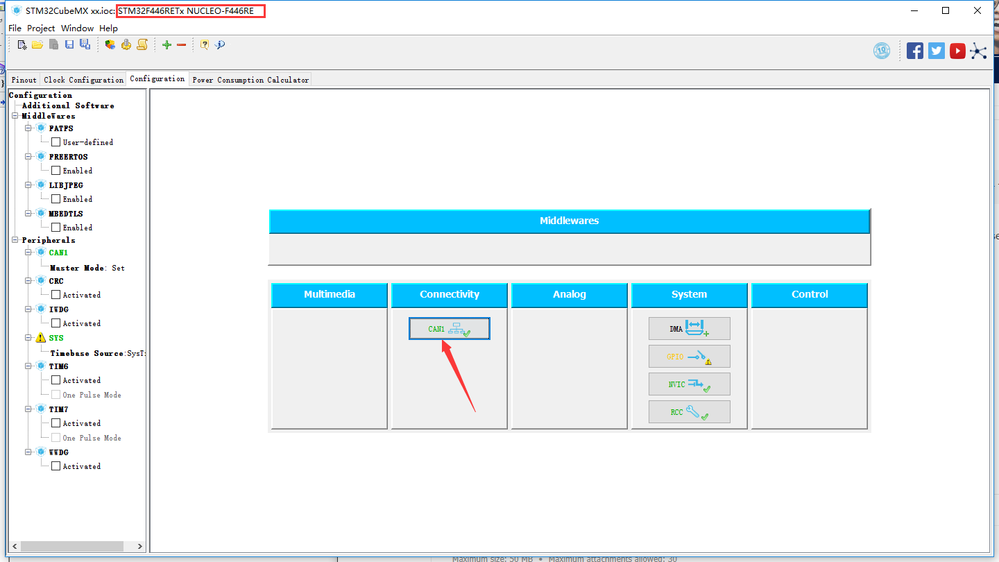The width and height of the screenshot is (999, 562).
Task: Click the Save Project floppy icon
Action: tap(69, 45)
